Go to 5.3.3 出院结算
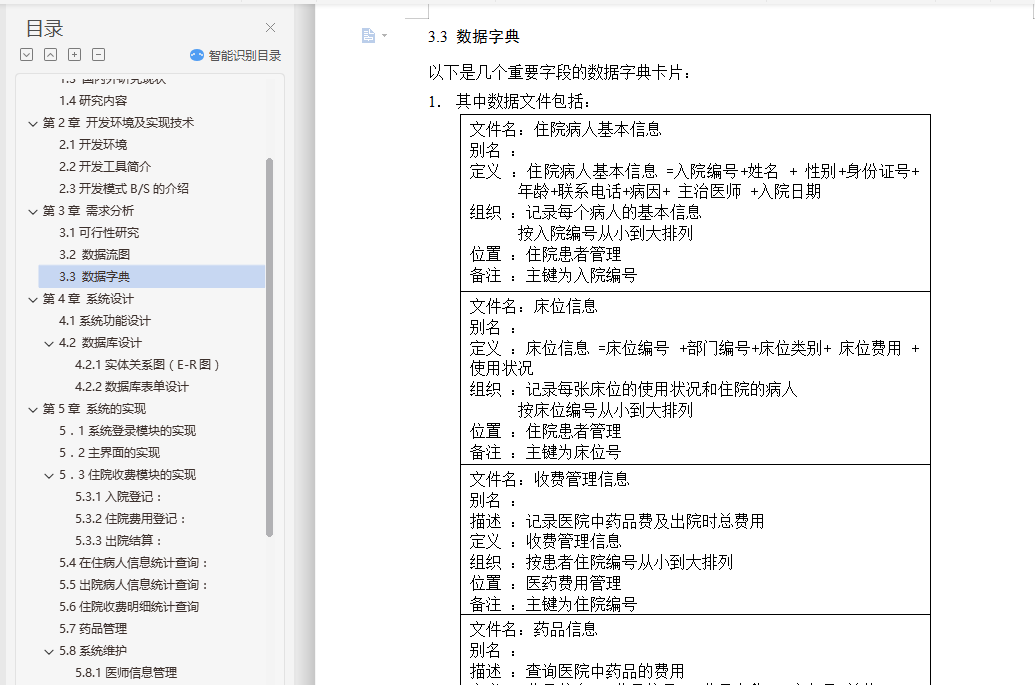1035x685 pixels. [119, 540]
